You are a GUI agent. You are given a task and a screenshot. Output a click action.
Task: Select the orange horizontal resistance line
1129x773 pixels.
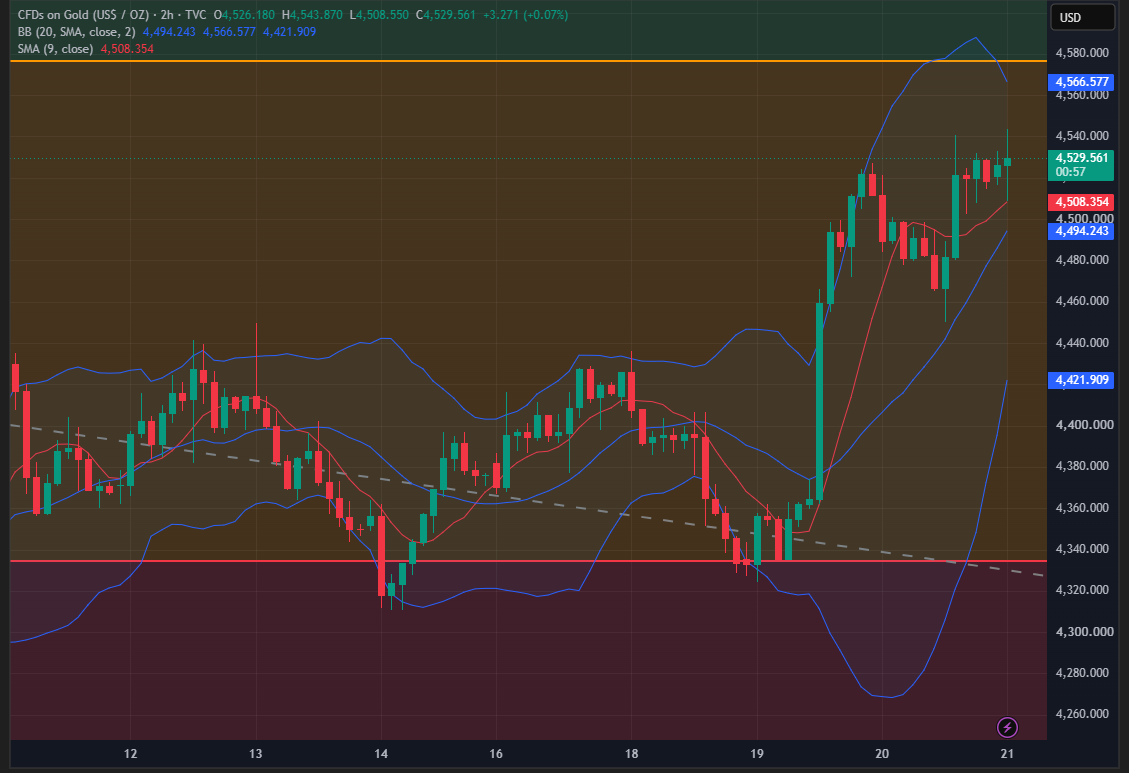(528, 61)
